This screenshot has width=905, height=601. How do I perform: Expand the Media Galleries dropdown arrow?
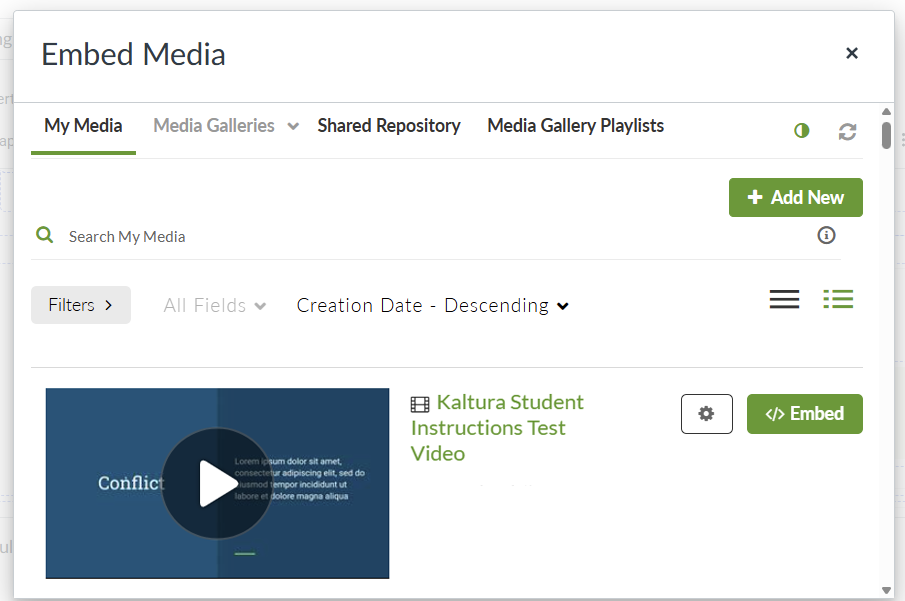[x=293, y=127]
